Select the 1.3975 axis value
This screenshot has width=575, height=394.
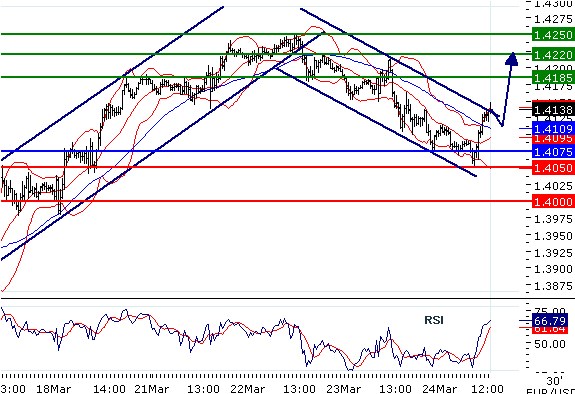553,219
